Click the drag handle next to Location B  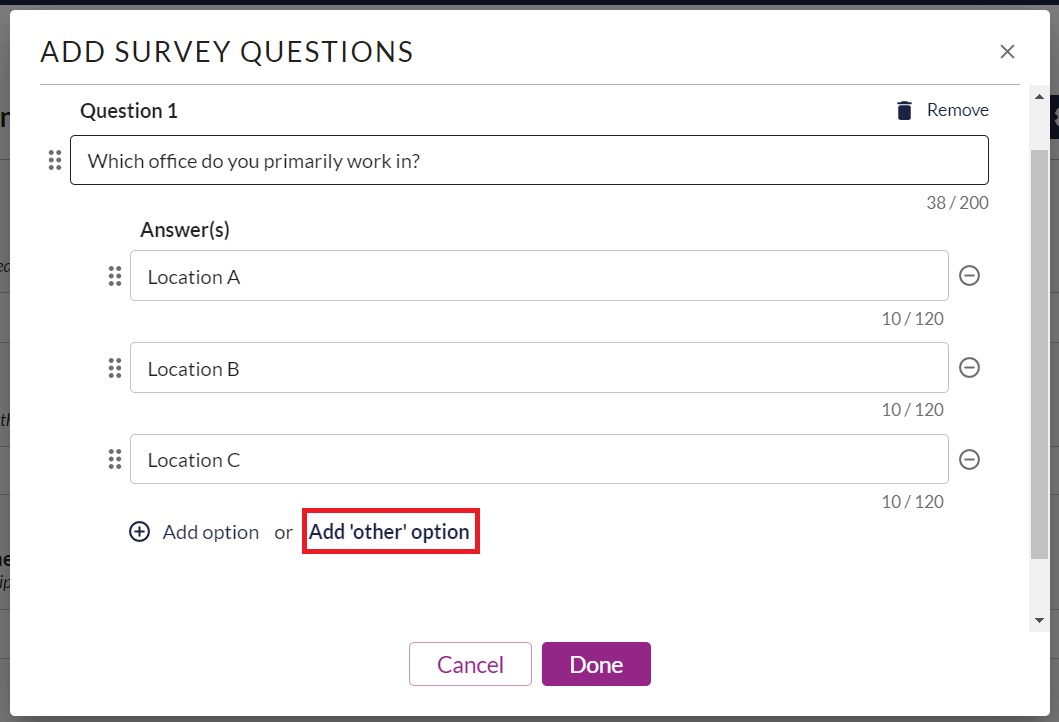point(115,368)
